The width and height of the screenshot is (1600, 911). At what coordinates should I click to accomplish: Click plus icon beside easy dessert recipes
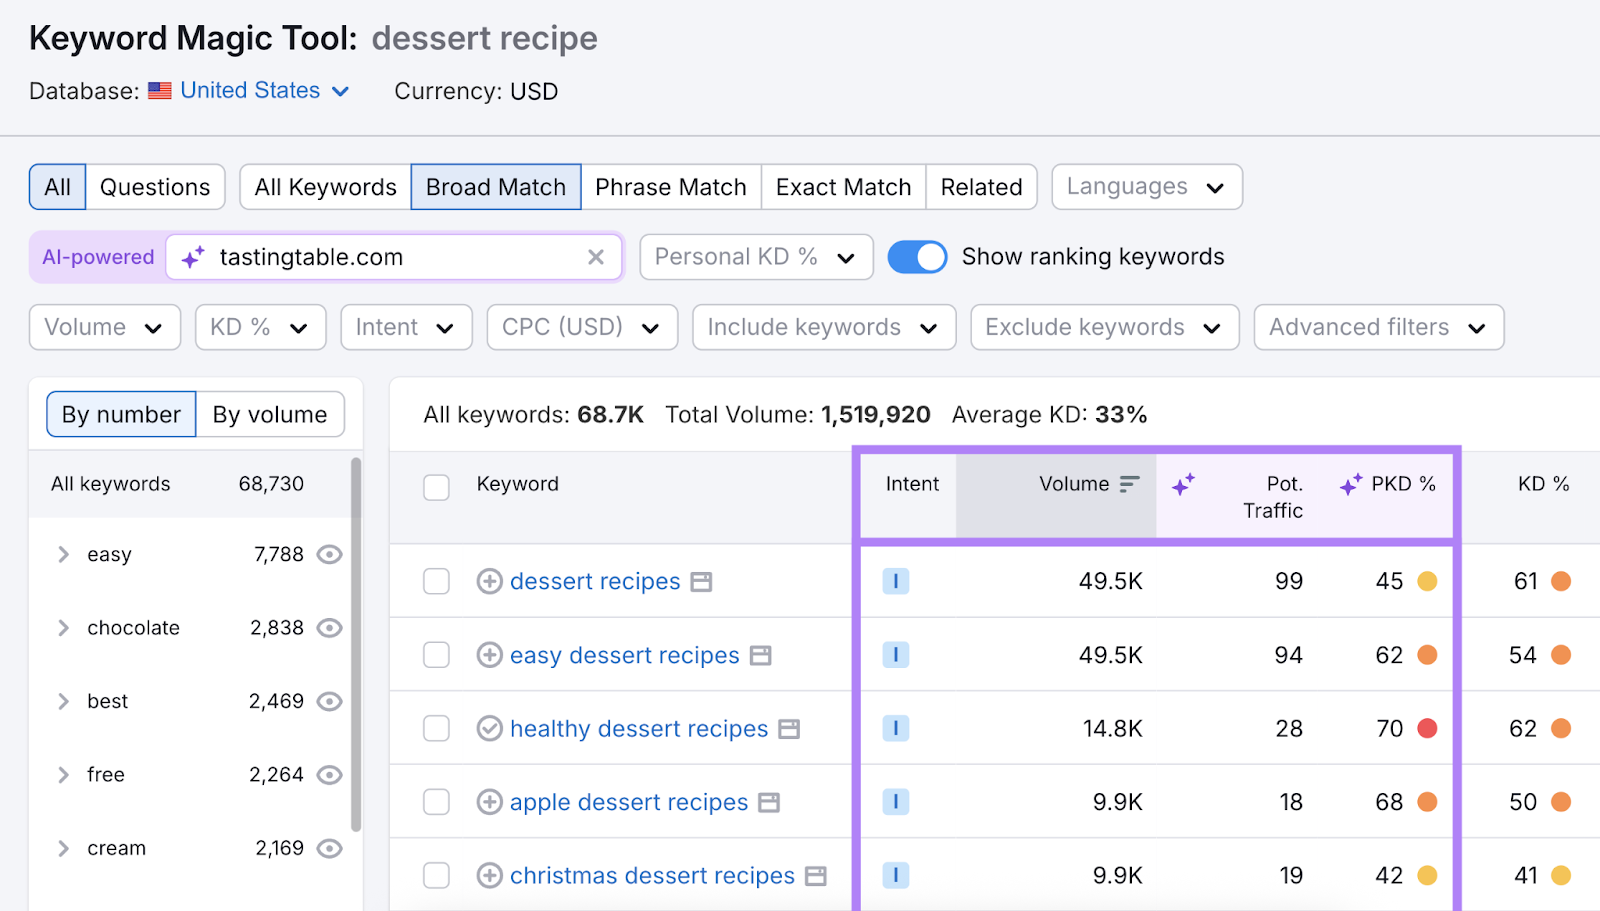point(489,655)
